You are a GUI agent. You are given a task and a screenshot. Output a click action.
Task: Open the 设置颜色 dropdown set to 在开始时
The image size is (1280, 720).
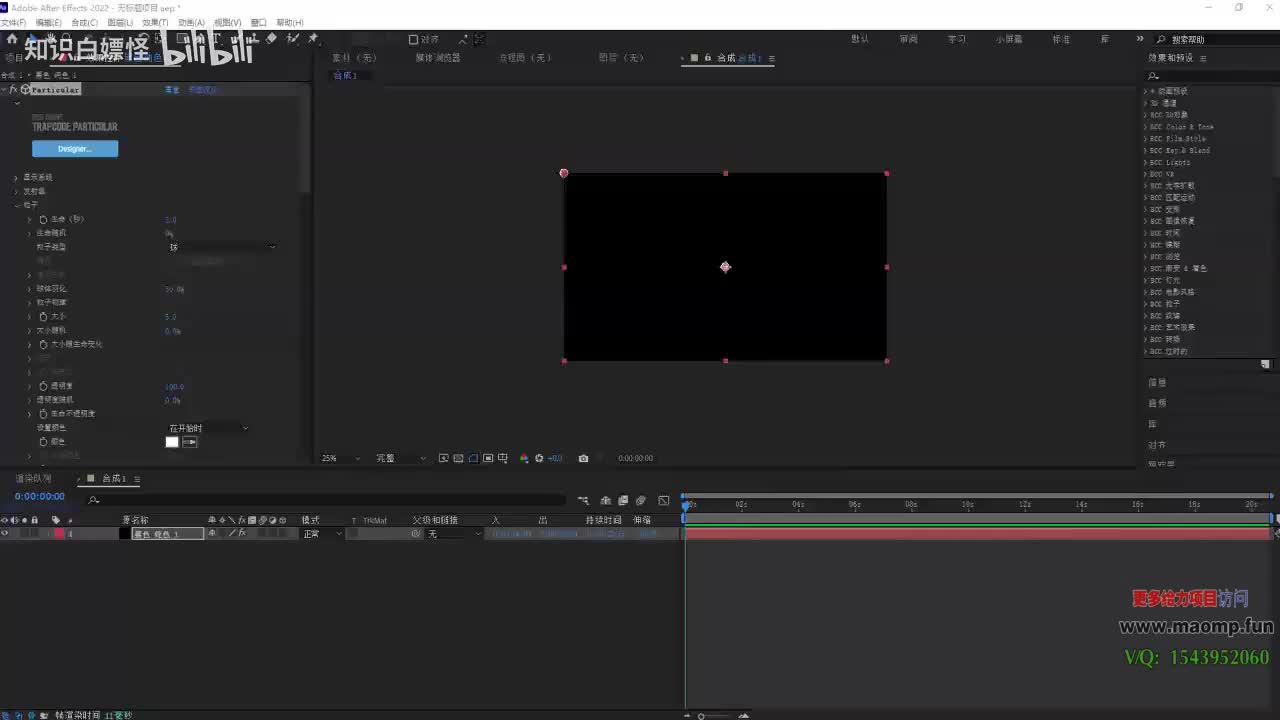[x=208, y=428]
